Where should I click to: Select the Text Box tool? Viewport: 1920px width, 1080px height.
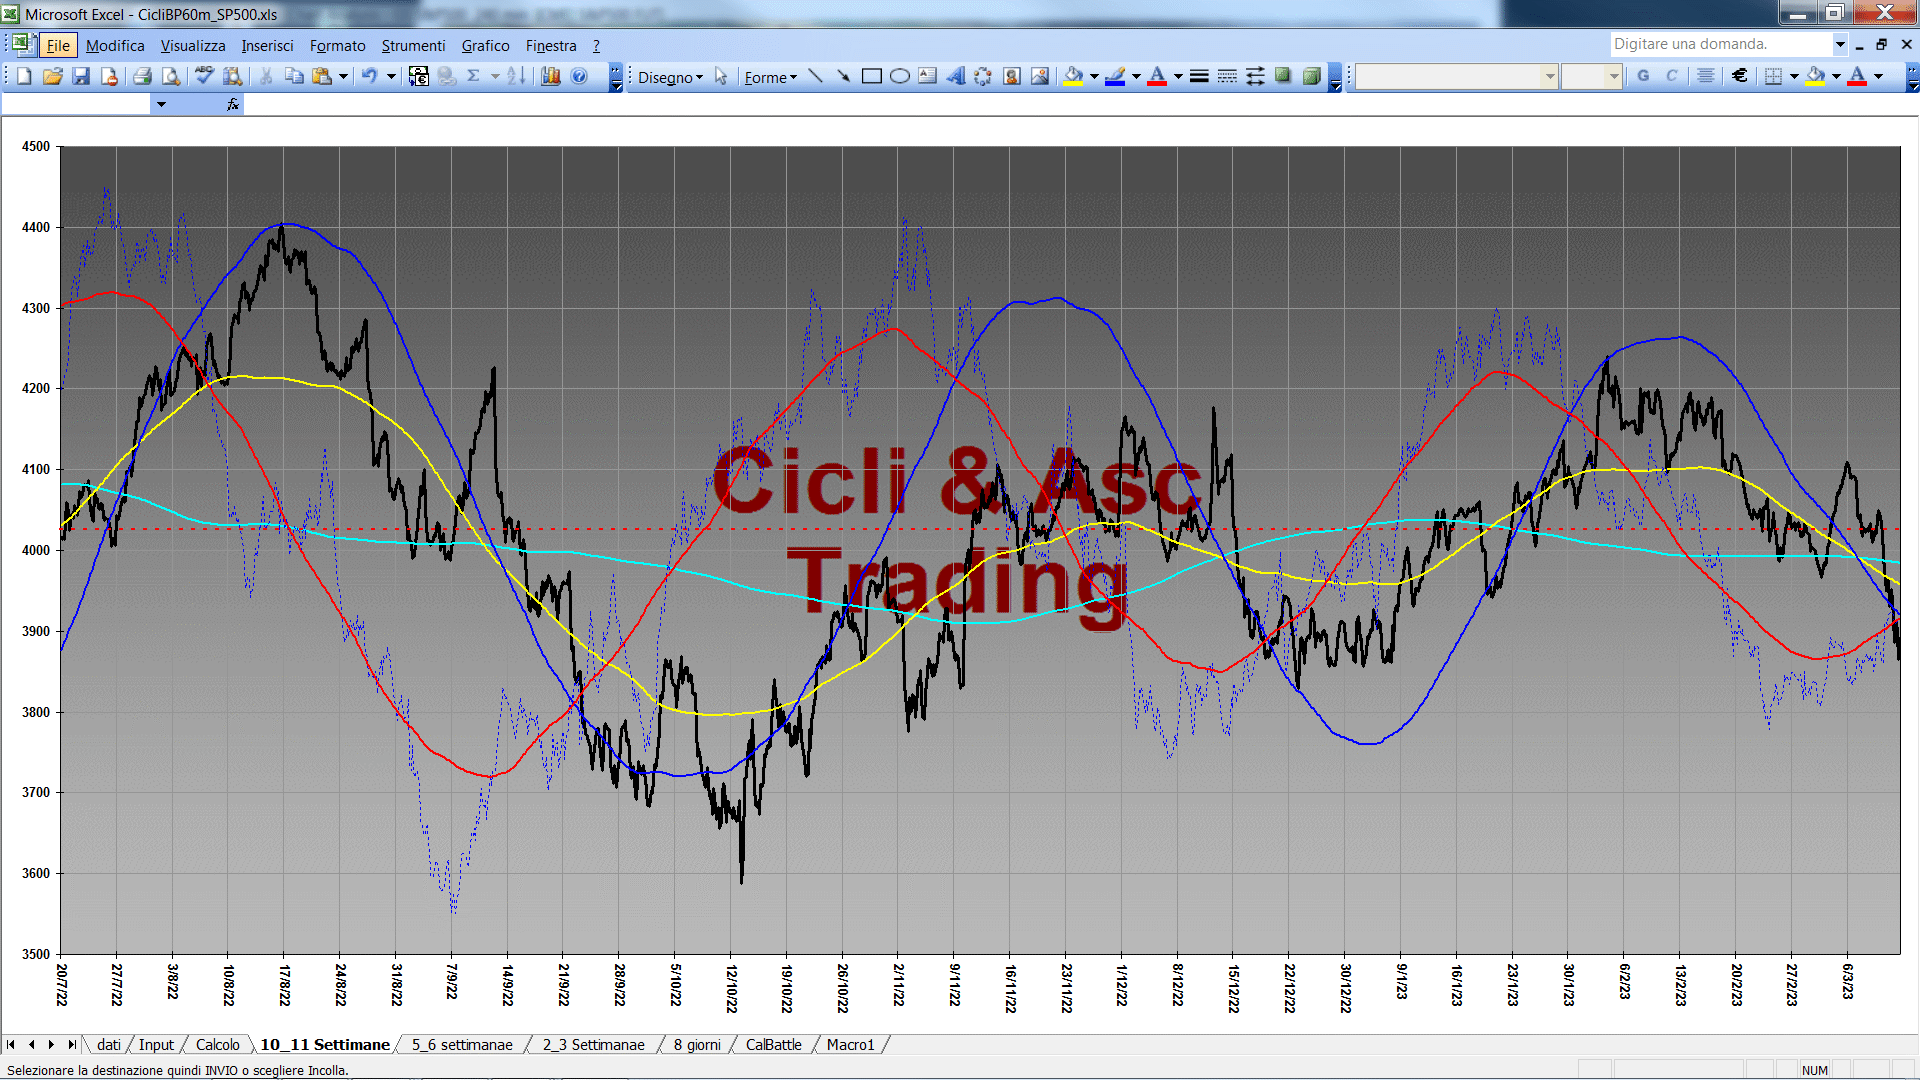coord(928,76)
